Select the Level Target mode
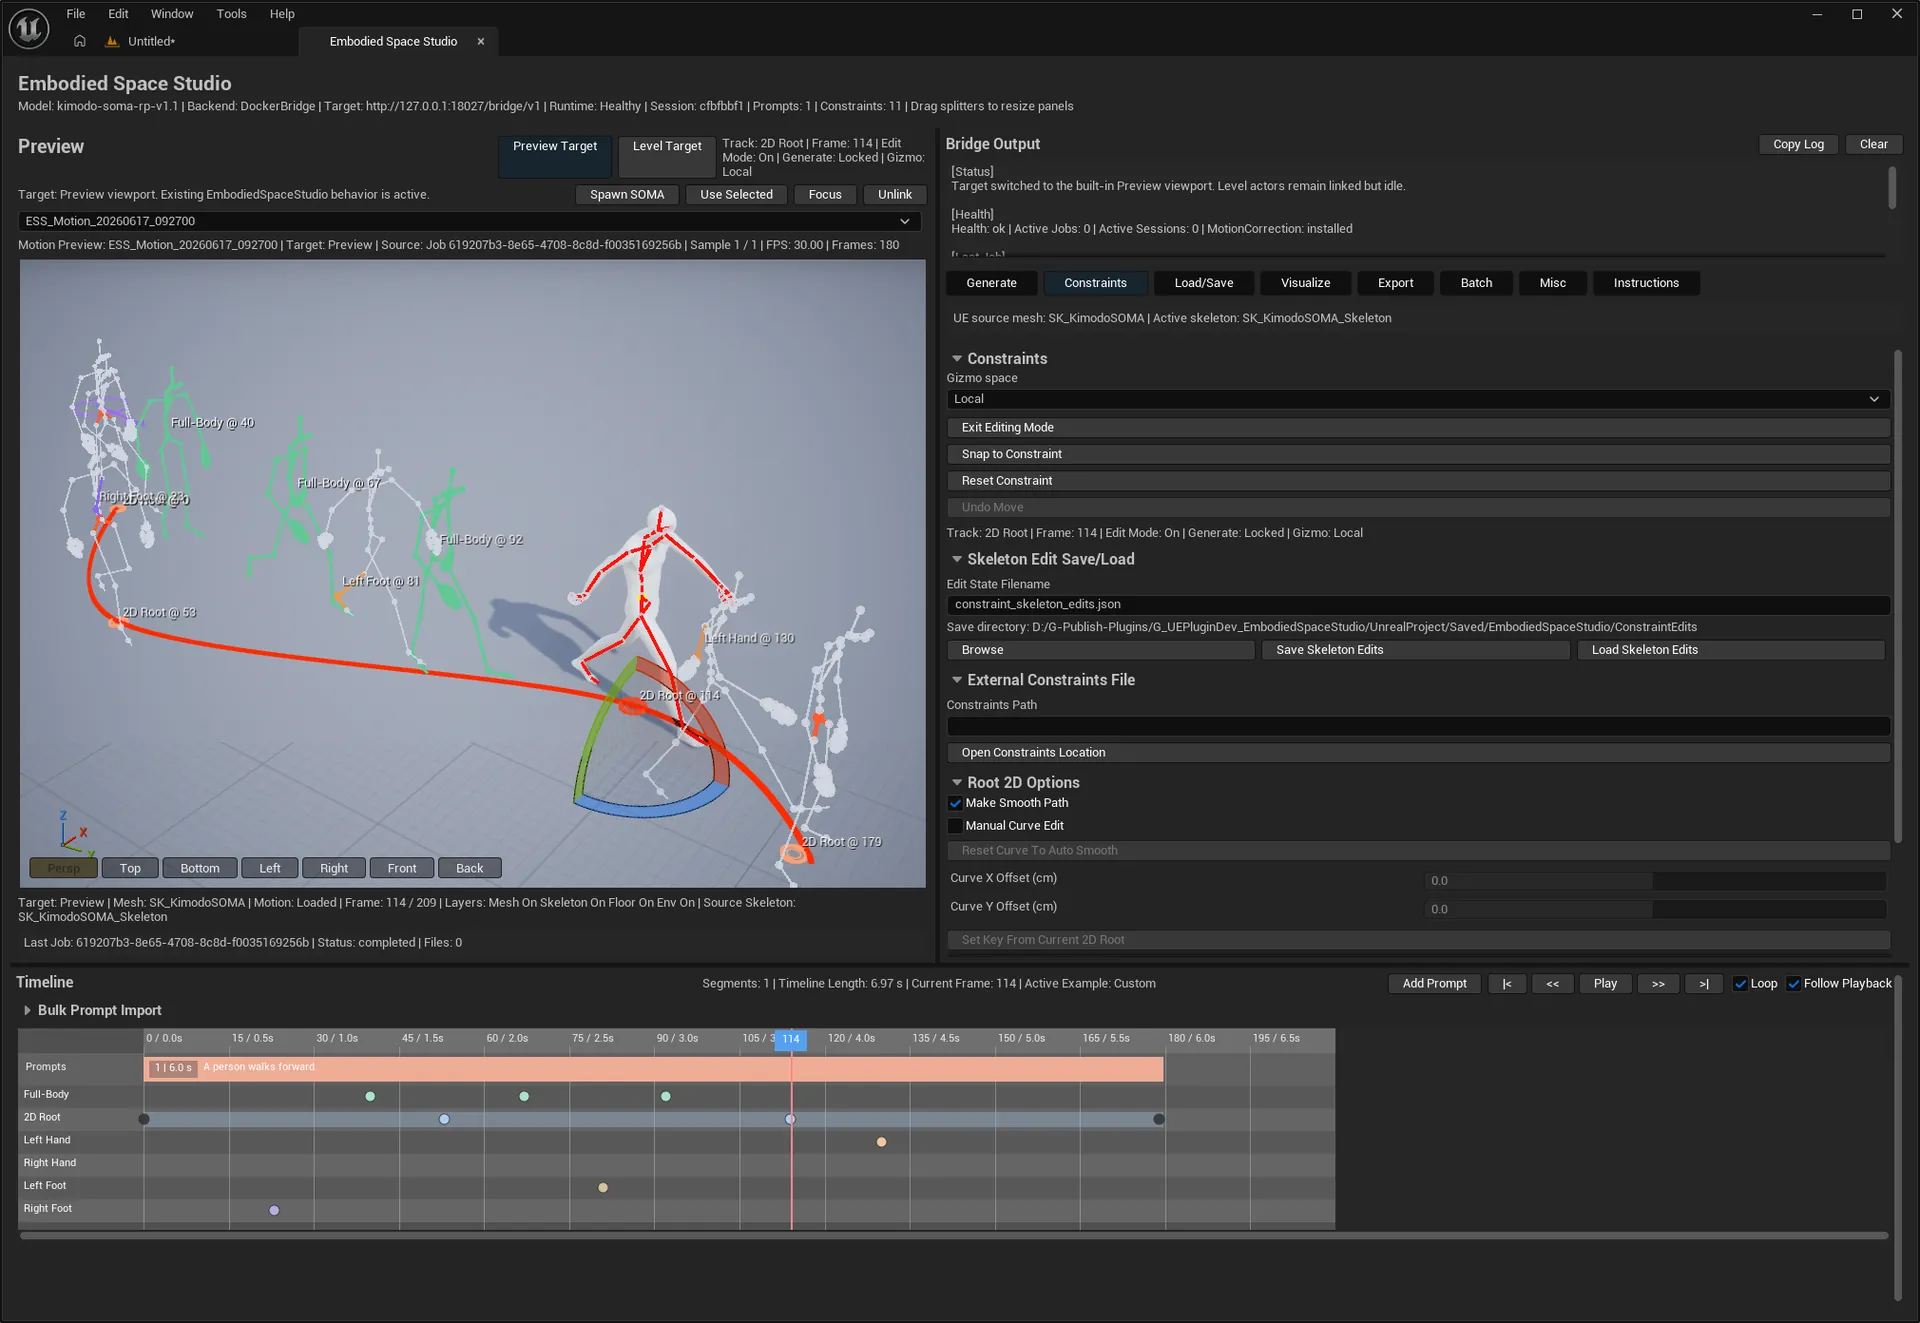This screenshot has width=1920, height=1323. [x=667, y=156]
